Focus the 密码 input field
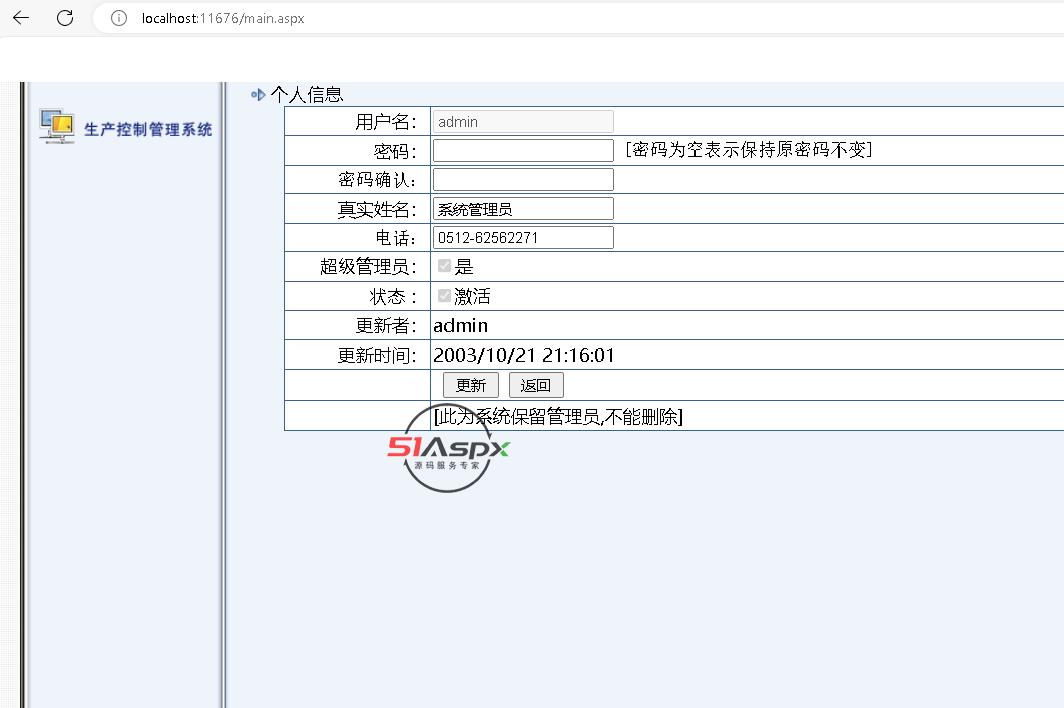The image size is (1064, 708). pos(522,151)
